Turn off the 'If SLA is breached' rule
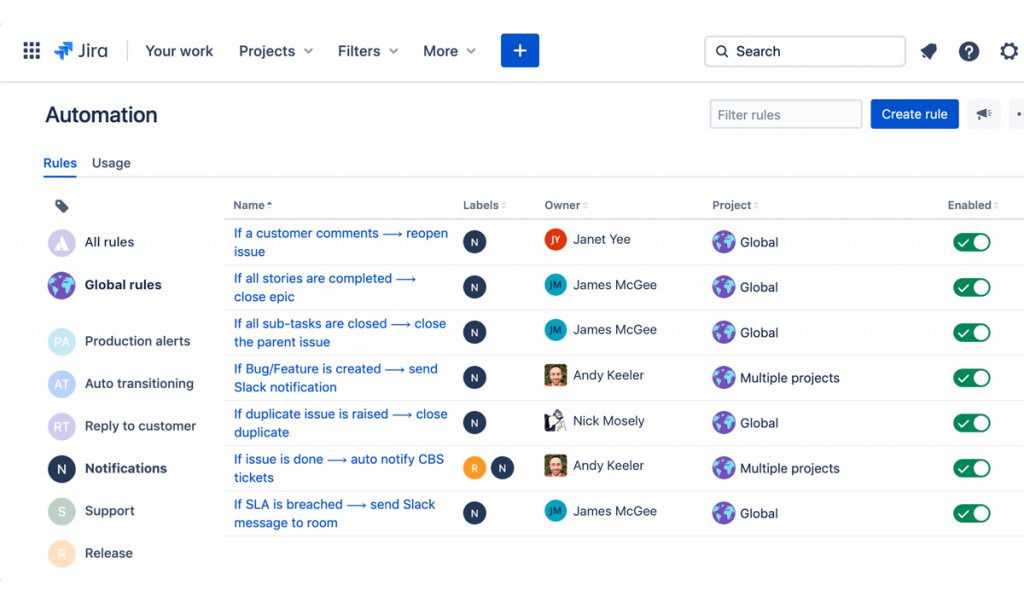Image resolution: width=1024 pixels, height=591 pixels. tap(971, 513)
